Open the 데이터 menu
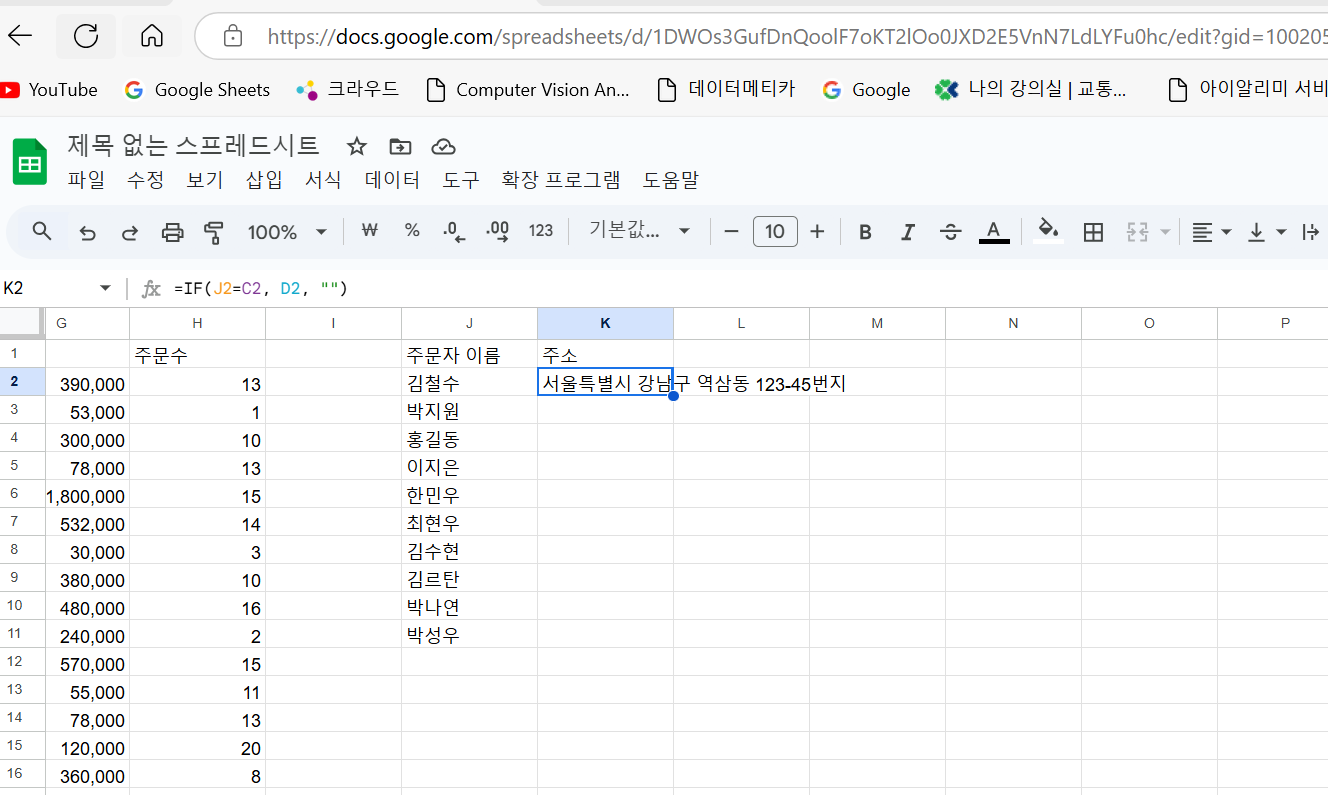1328x795 pixels. click(x=392, y=180)
